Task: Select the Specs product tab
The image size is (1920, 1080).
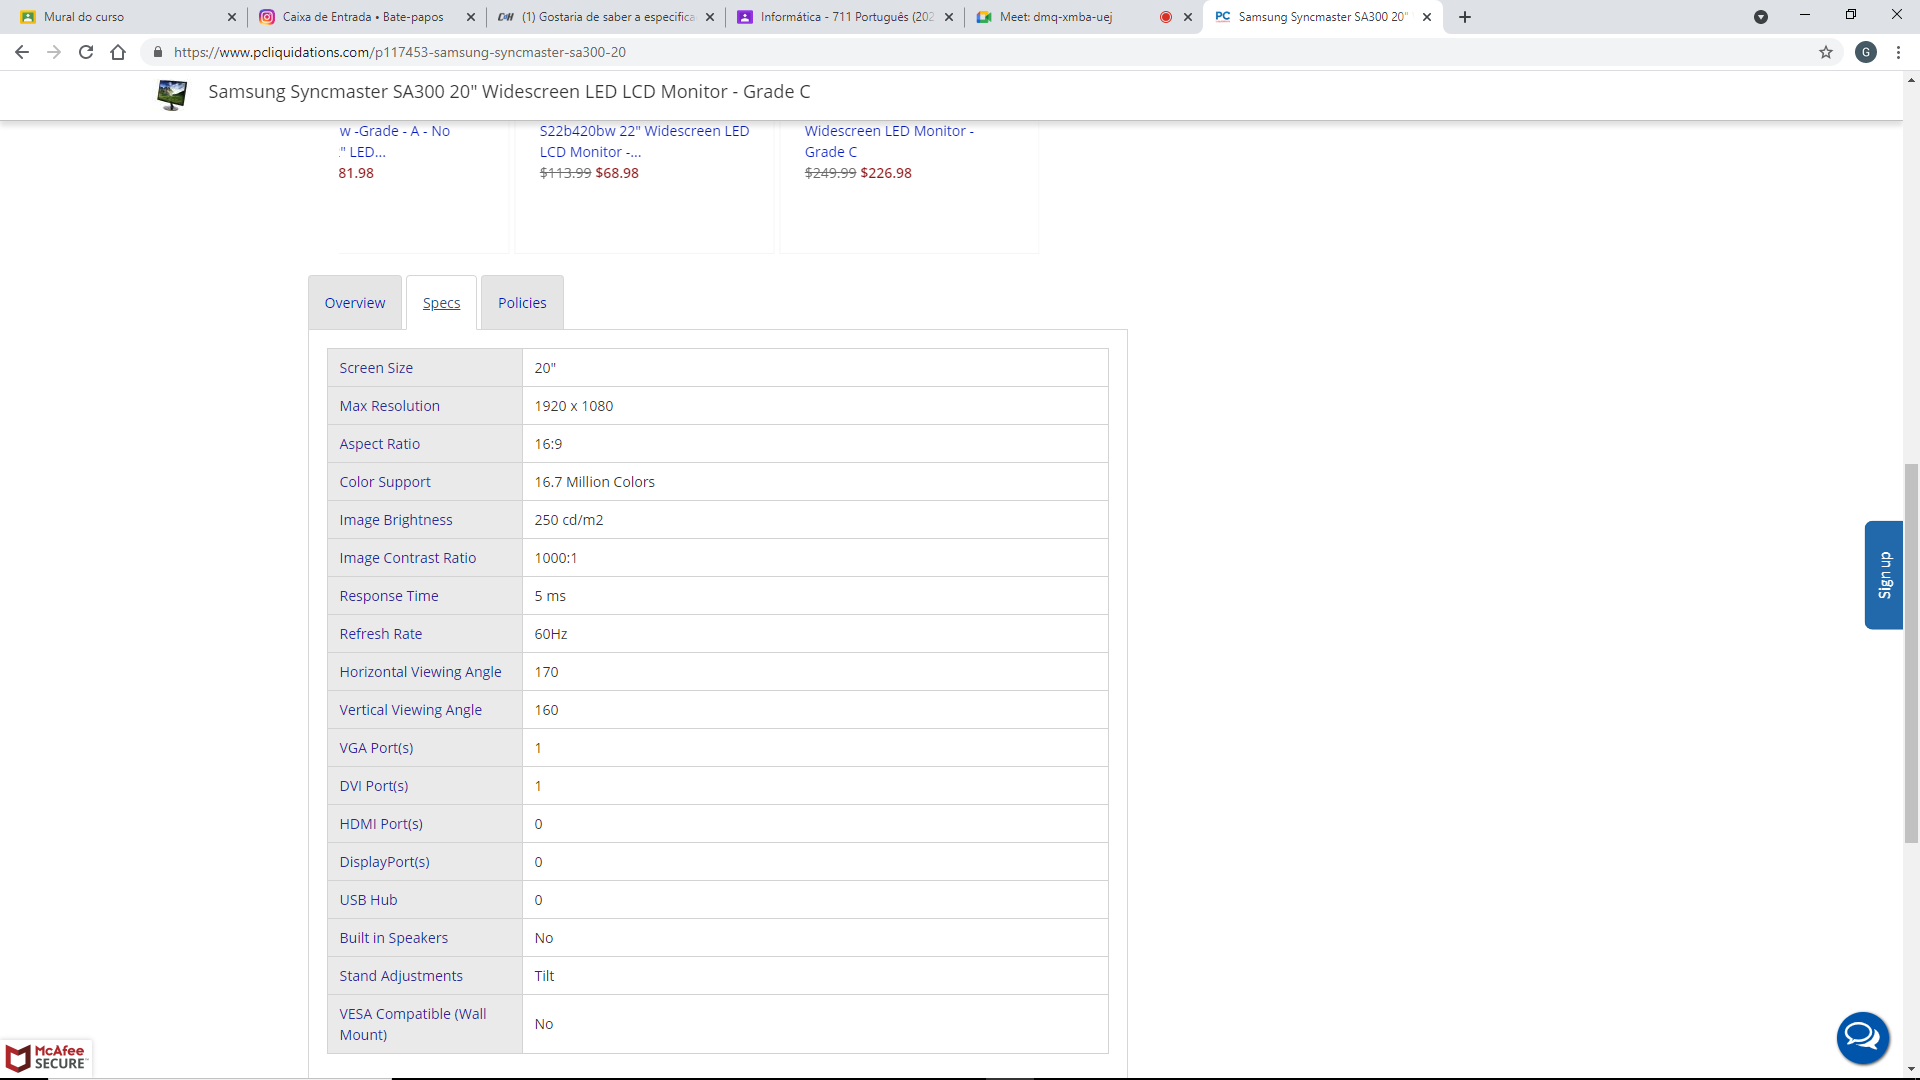Action: 441,303
